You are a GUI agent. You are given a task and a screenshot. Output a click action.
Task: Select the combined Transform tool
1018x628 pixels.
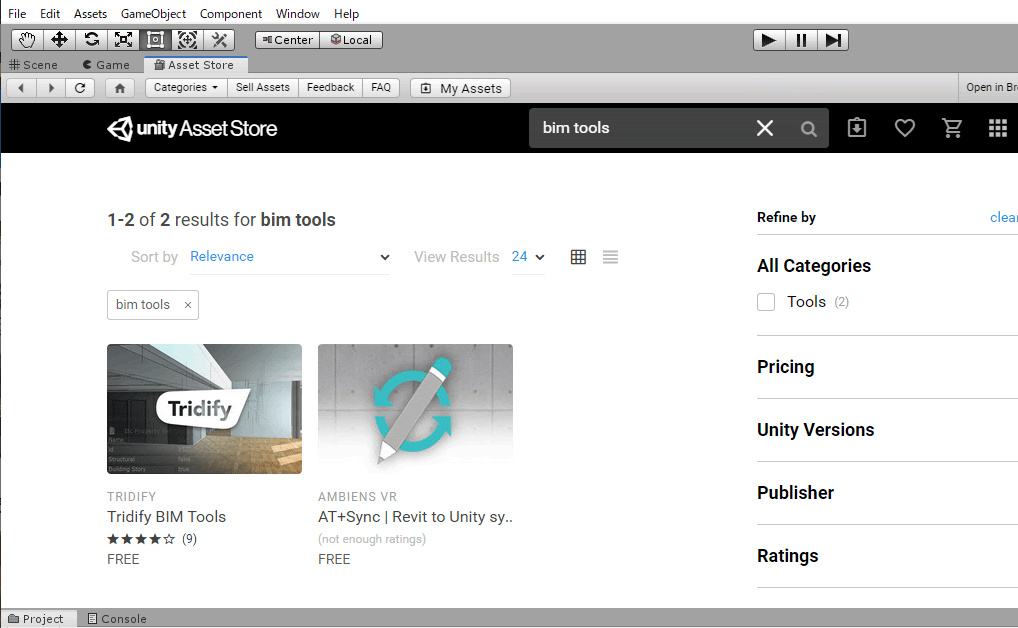(x=187, y=40)
